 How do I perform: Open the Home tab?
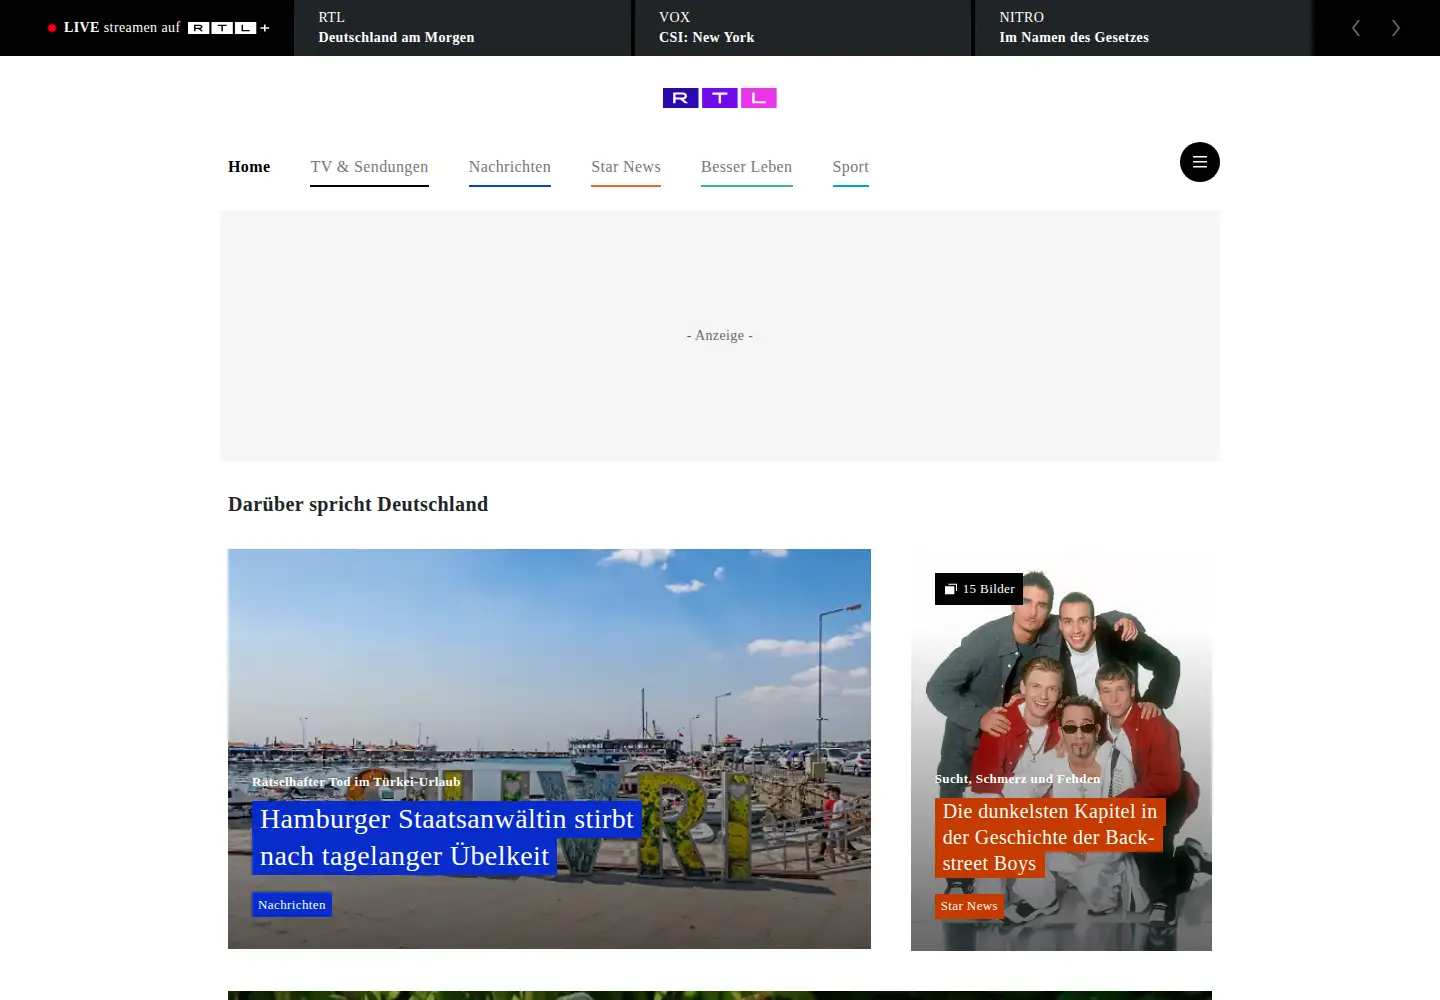(249, 167)
